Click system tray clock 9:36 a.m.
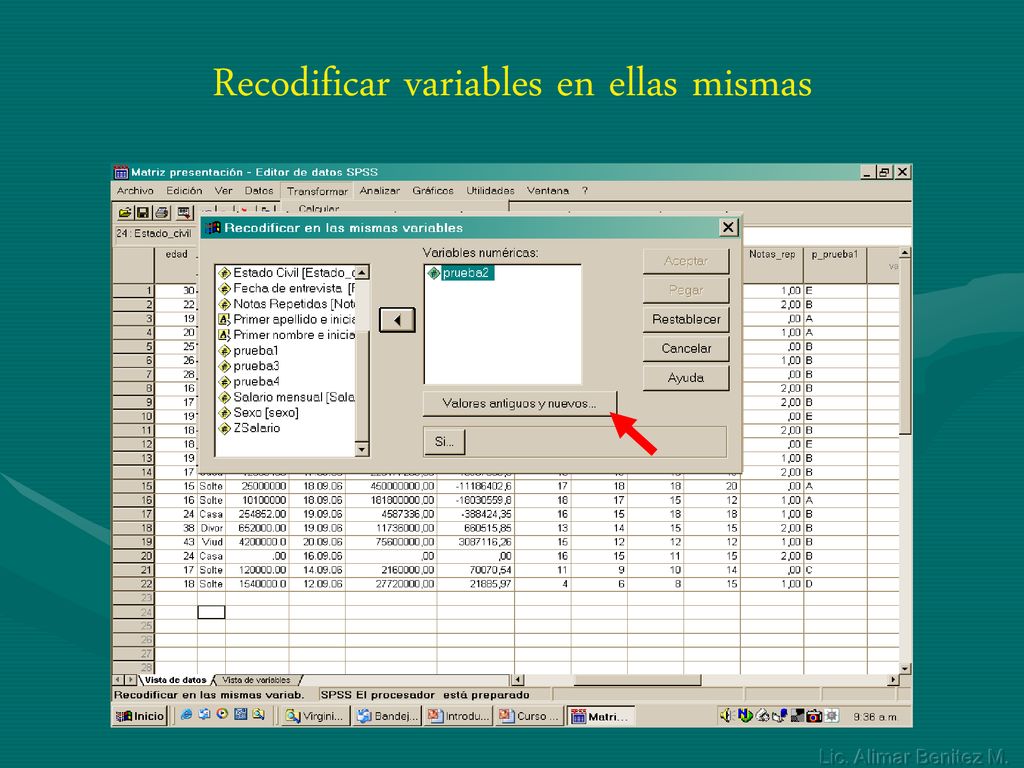The width and height of the screenshot is (1024, 768). pyautogui.click(x=875, y=716)
